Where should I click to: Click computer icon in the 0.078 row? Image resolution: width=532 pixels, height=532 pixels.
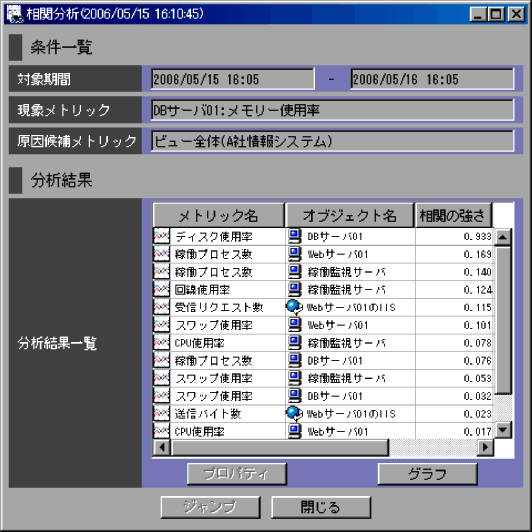click(x=294, y=343)
